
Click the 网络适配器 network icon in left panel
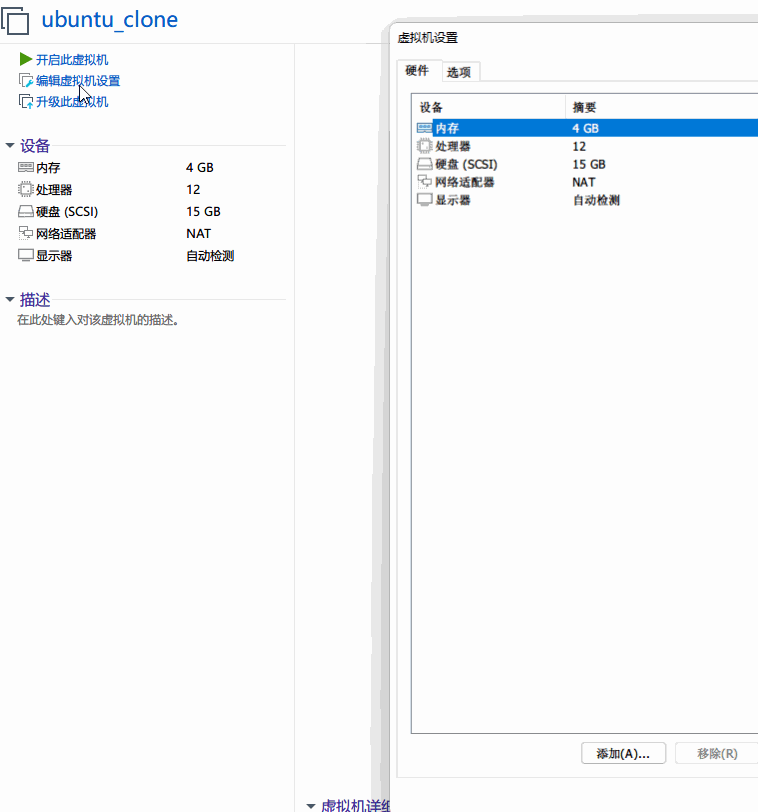pyautogui.click(x=26, y=233)
